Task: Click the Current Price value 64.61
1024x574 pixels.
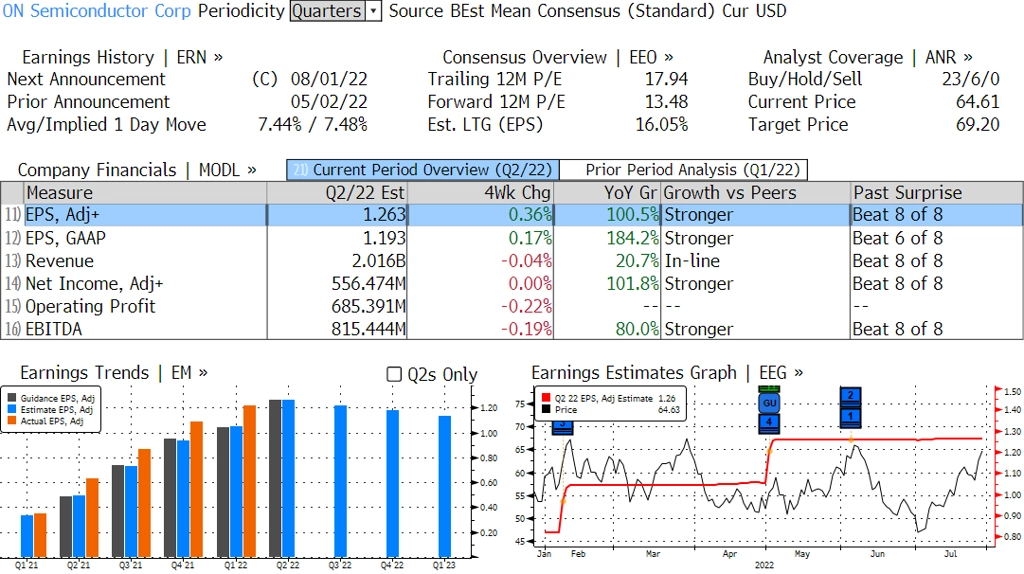Action: coord(977,102)
